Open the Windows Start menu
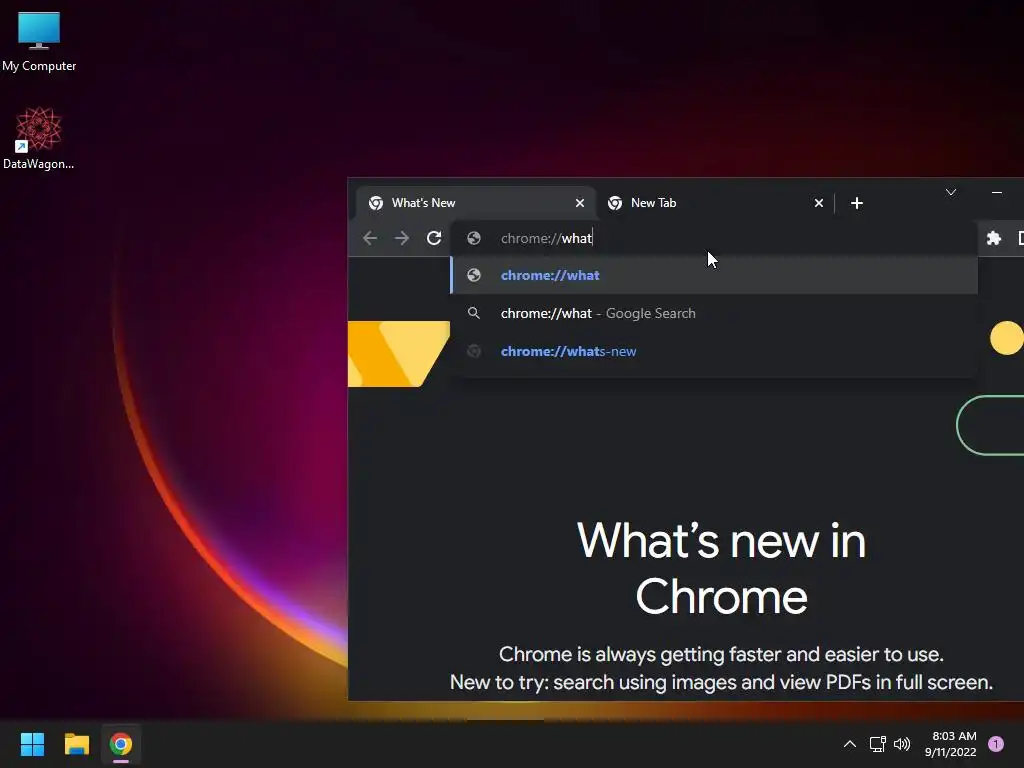The image size is (1024, 768). pos(32,744)
